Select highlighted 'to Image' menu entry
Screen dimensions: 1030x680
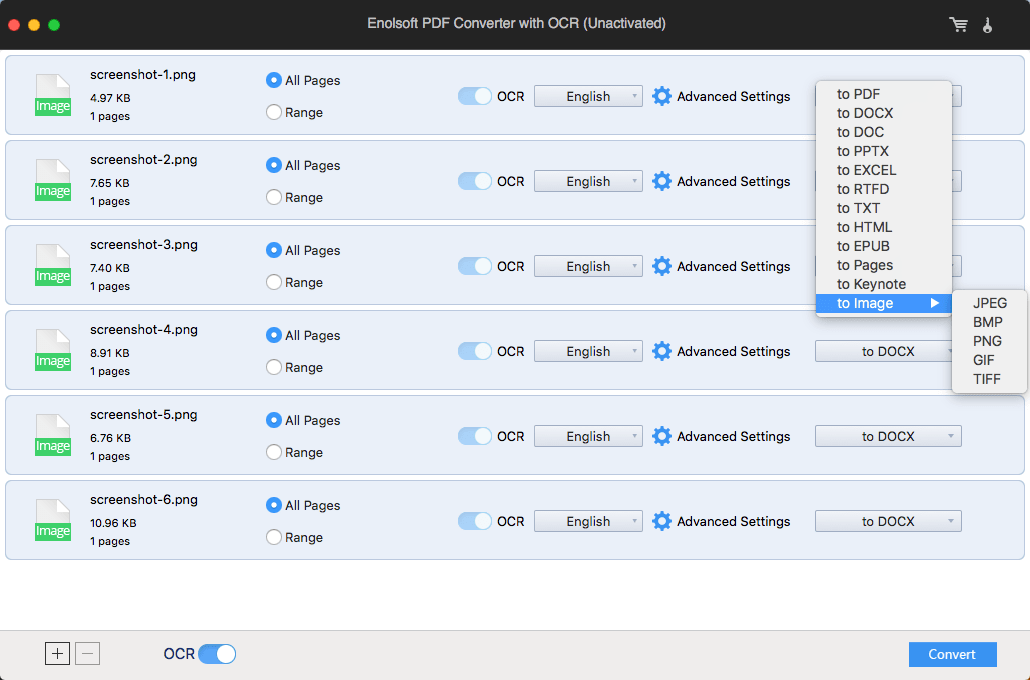coord(884,304)
